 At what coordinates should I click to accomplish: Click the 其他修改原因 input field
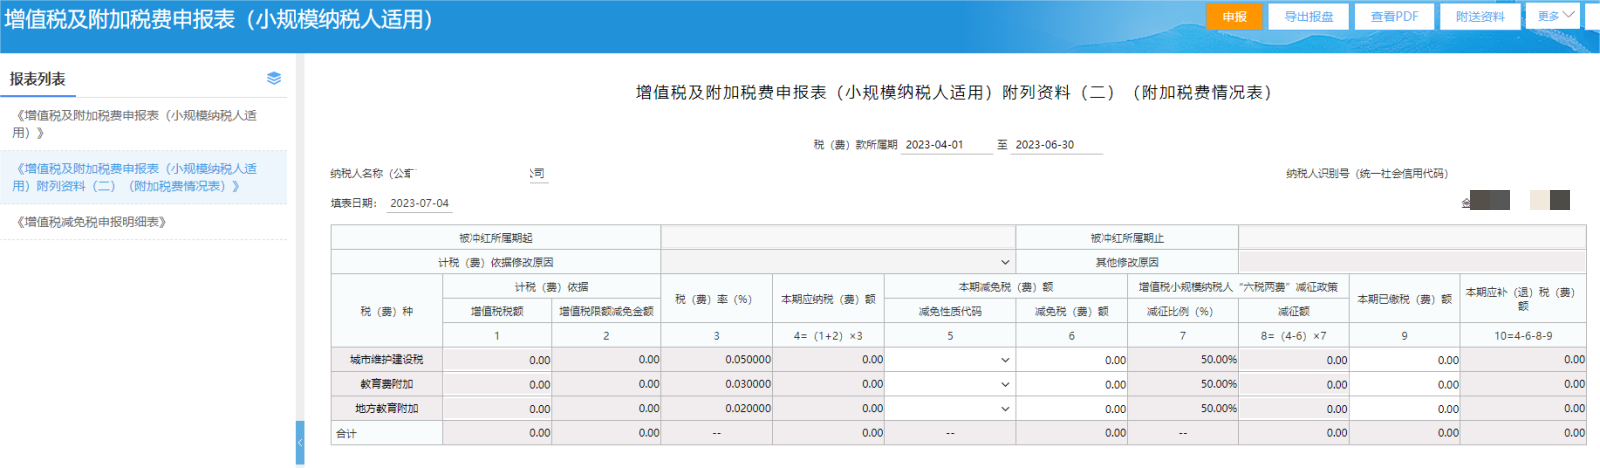pos(1411,262)
